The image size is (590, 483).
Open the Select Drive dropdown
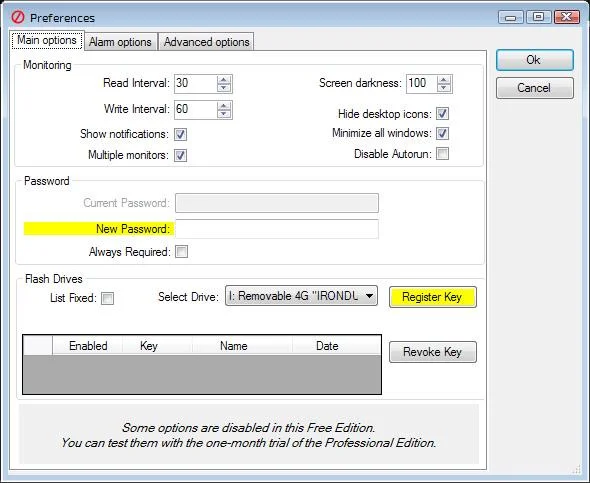coord(301,296)
